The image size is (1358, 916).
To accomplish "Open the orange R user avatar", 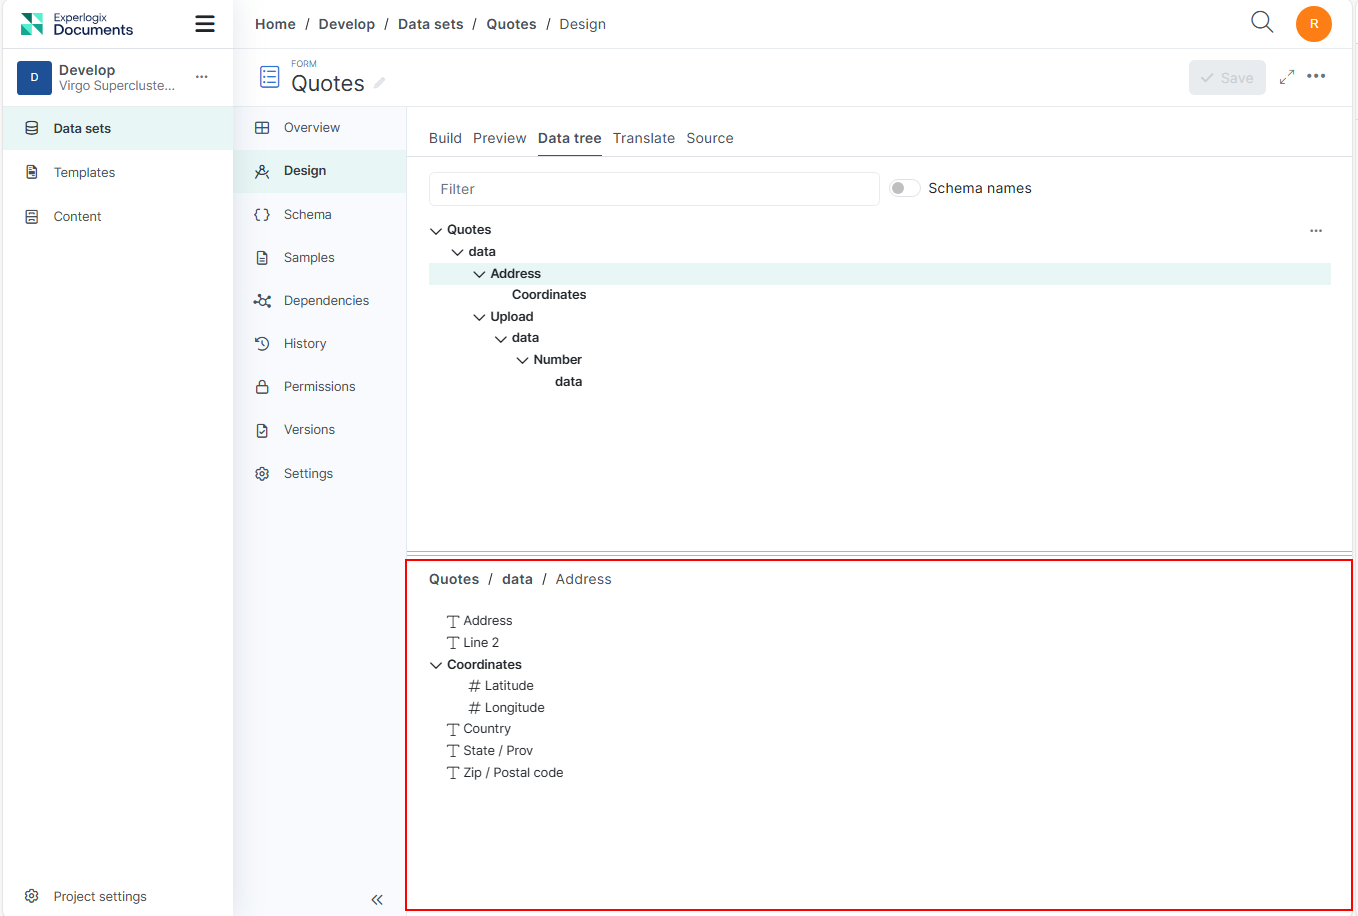I will point(1314,24).
